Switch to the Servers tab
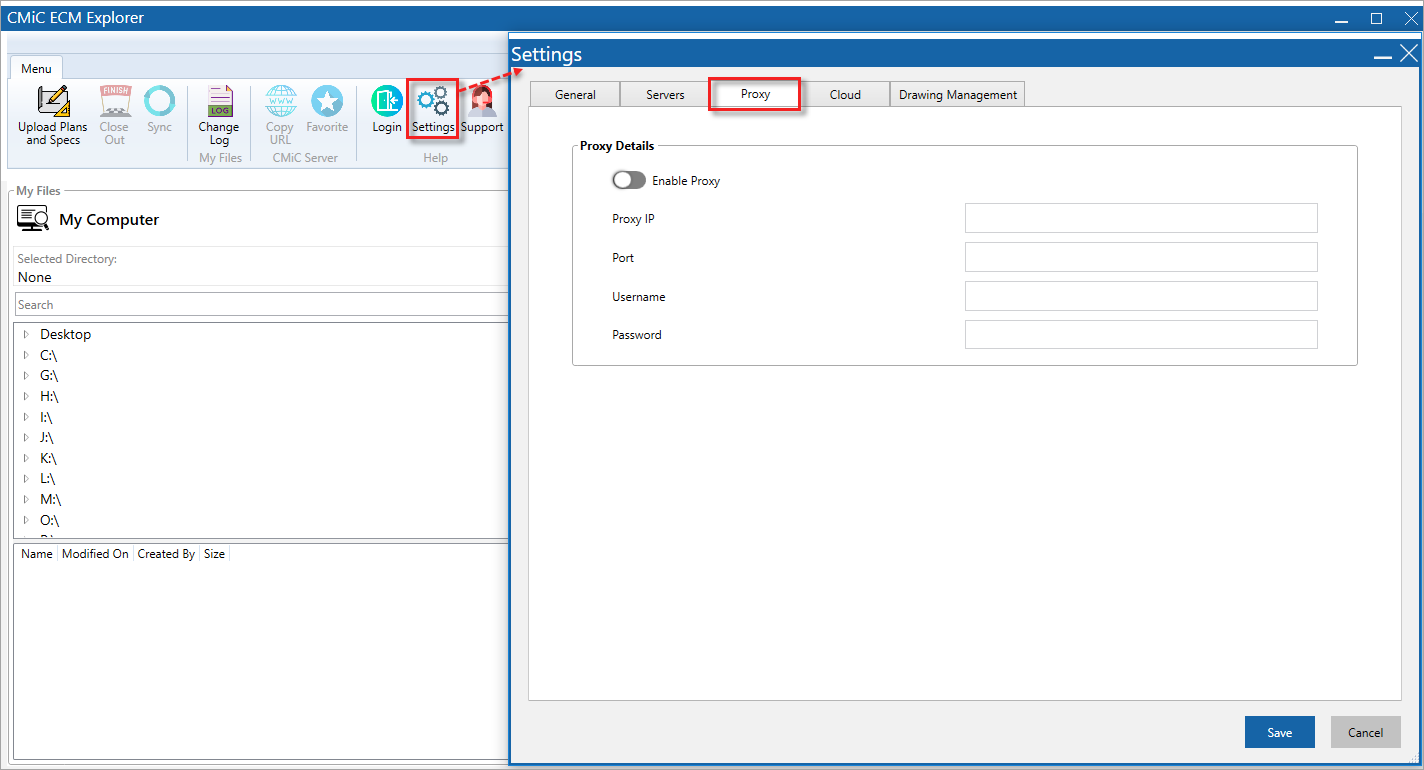 [665, 94]
